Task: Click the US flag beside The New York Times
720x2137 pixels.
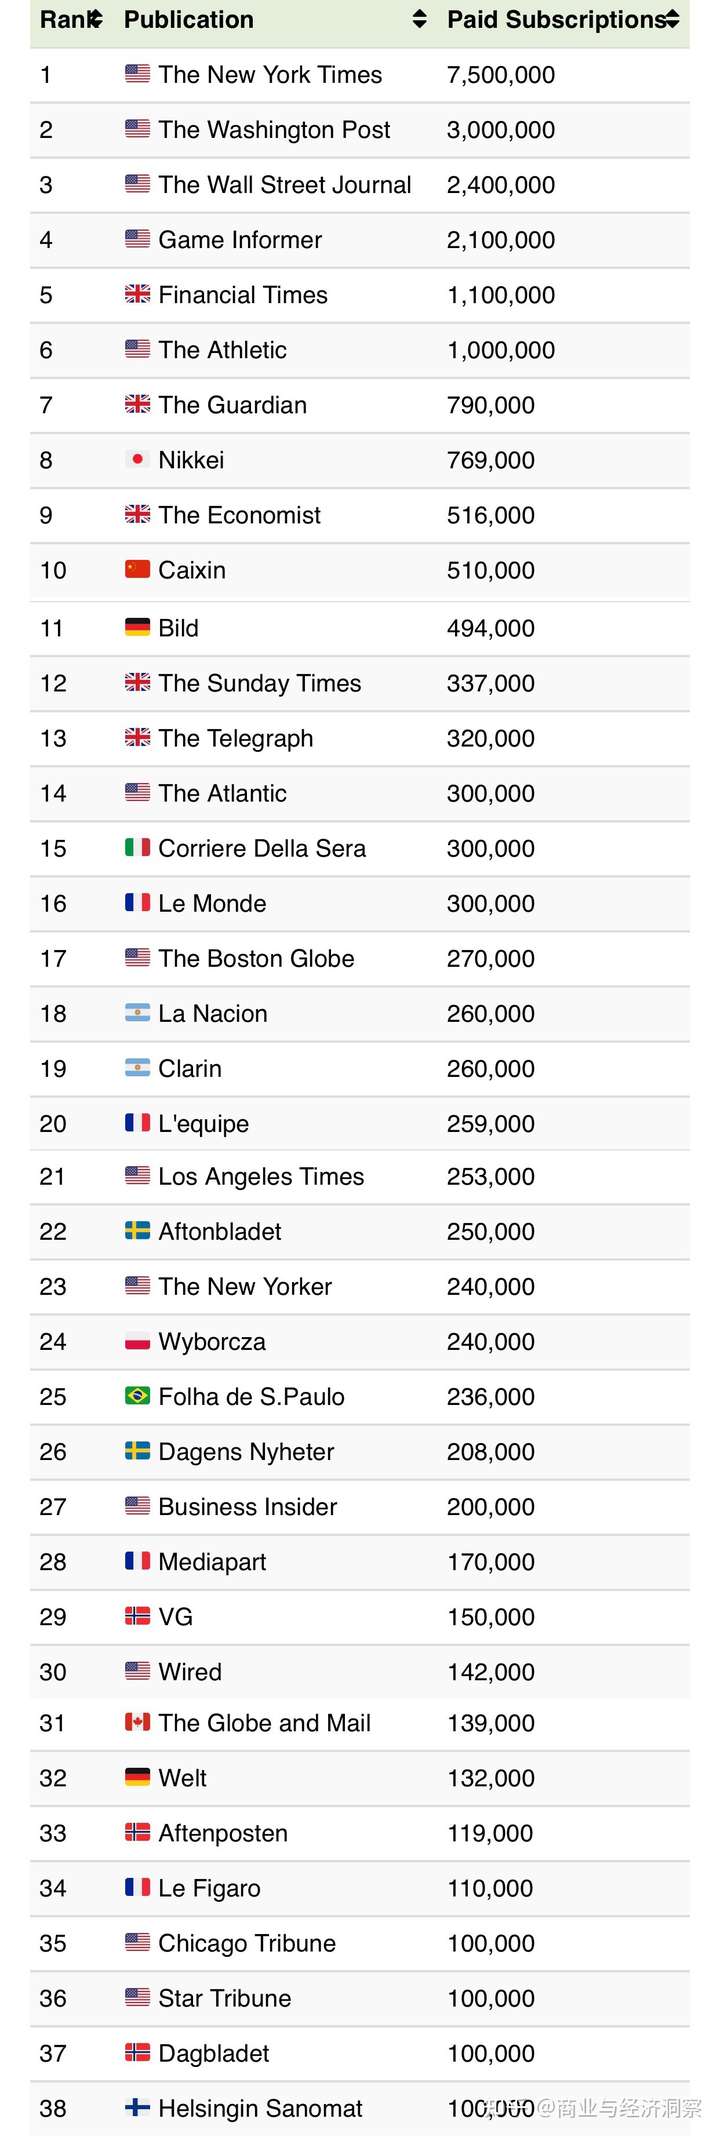Action: point(138,74)
